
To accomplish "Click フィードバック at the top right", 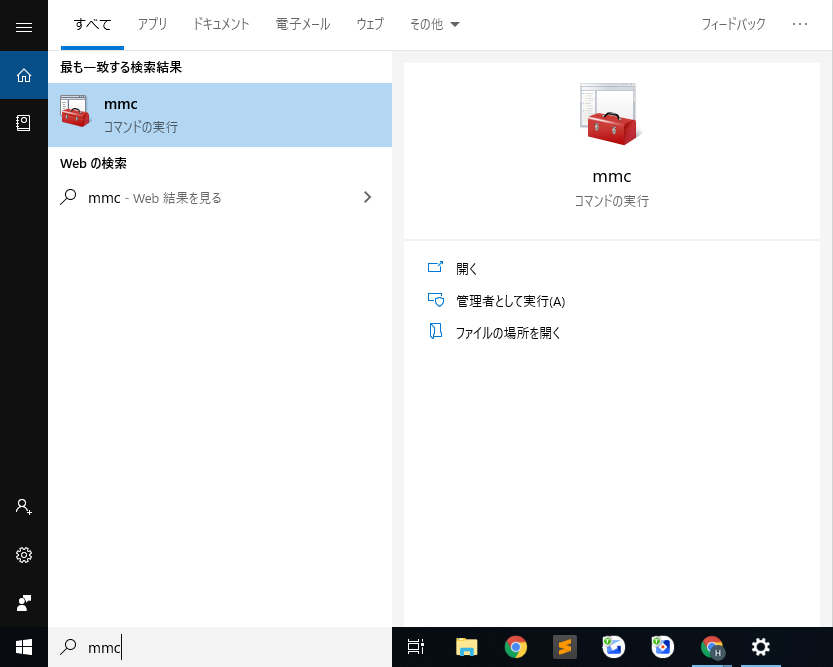I will coord(733,24).
